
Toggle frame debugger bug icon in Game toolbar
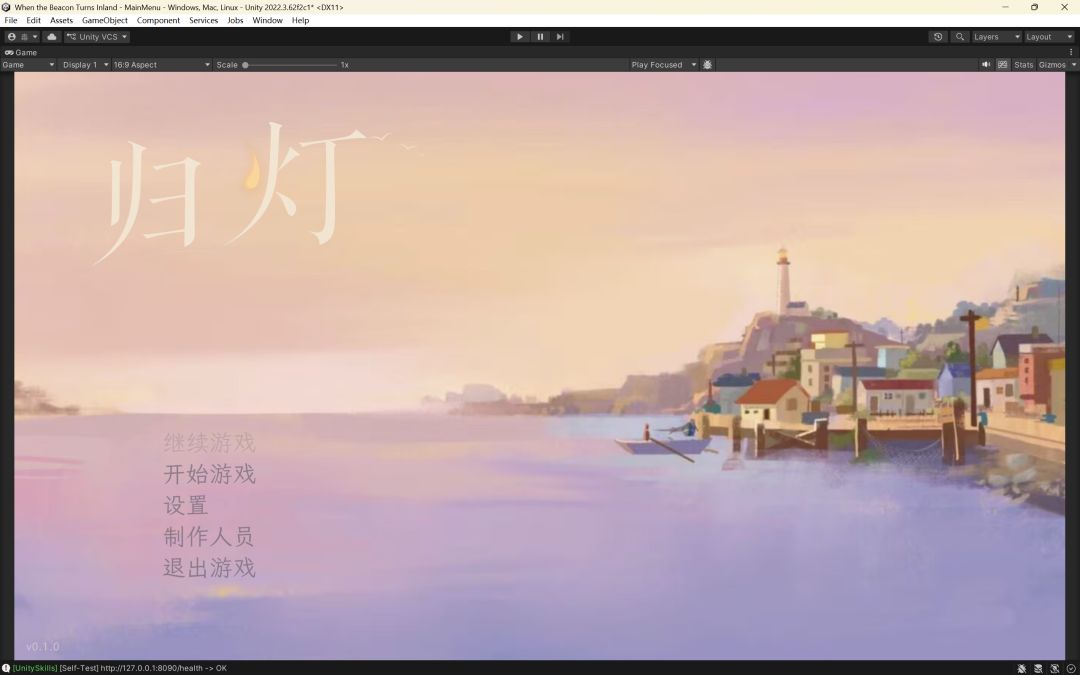[x=707, y=65]
